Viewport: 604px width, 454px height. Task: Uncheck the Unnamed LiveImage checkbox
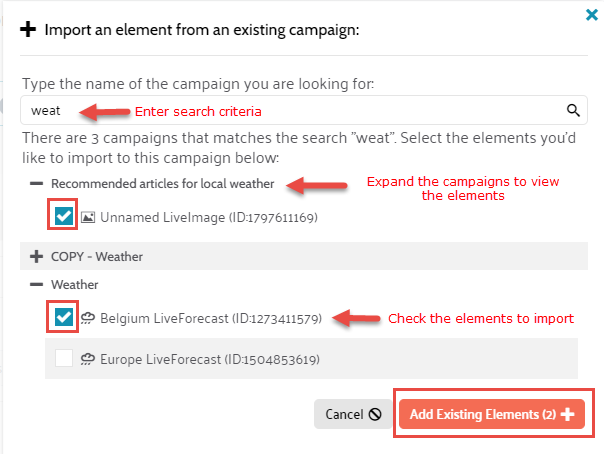pos(63,216)
